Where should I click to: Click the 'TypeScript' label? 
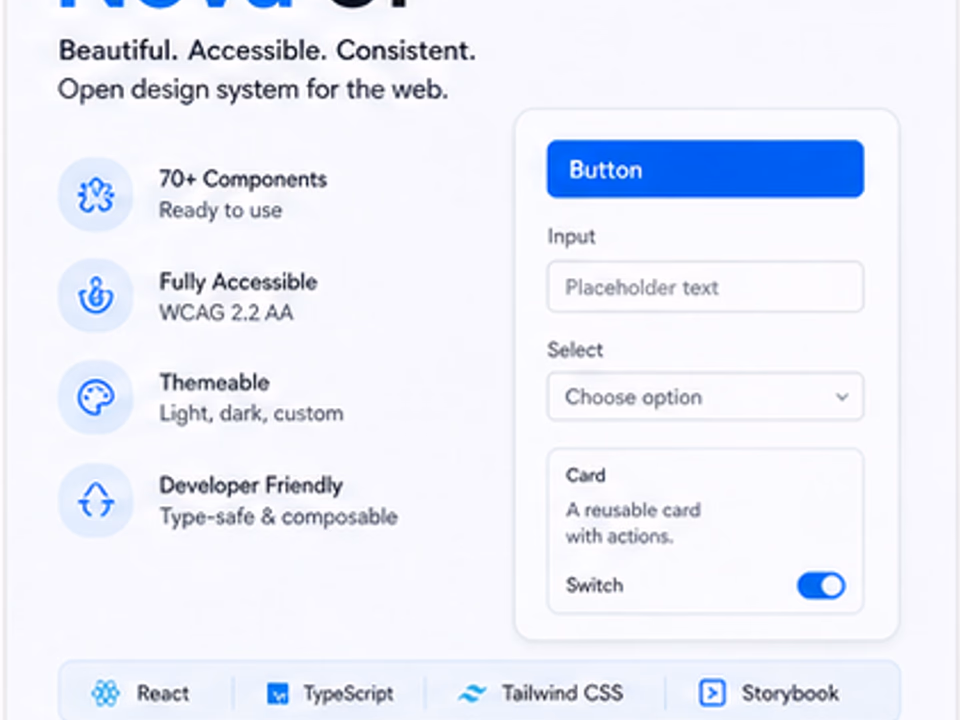click(x=348, y=694)
